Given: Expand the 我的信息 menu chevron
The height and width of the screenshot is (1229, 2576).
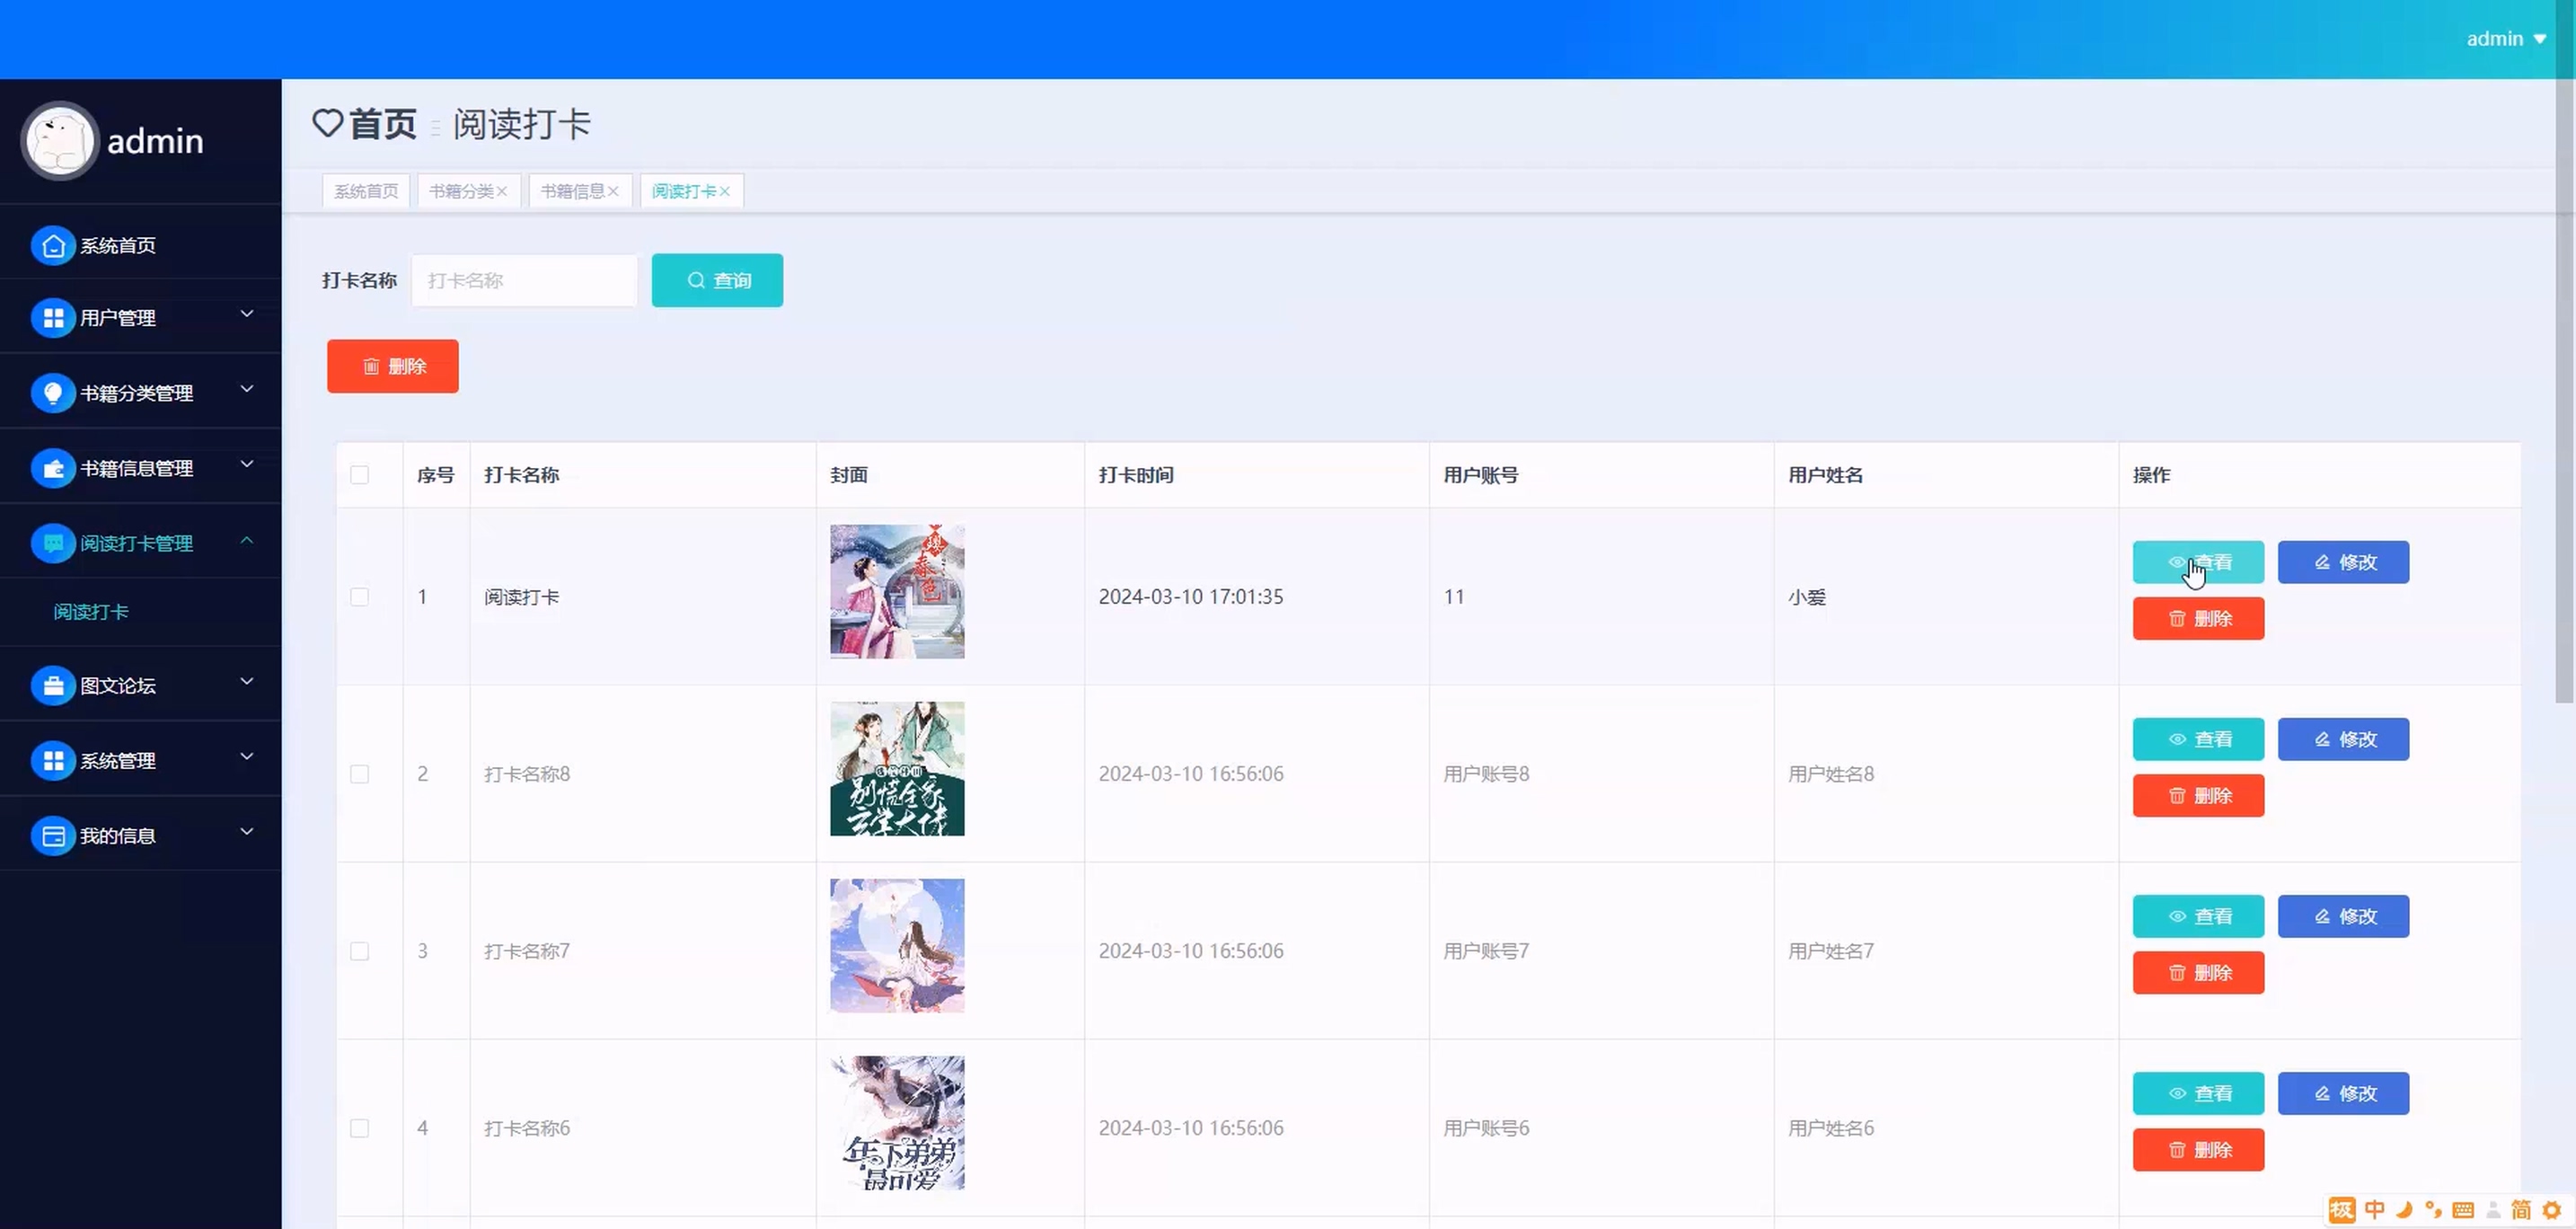Looking at the screenshot, I should (246, 832).
